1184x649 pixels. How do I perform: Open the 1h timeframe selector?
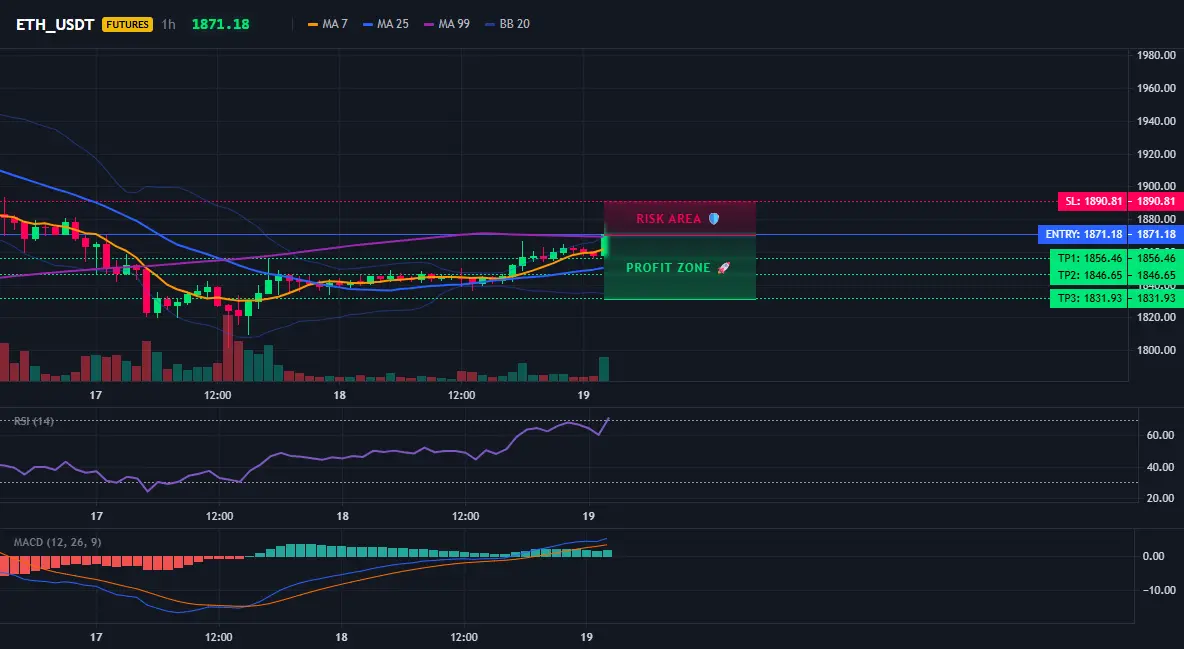(168, 24)
